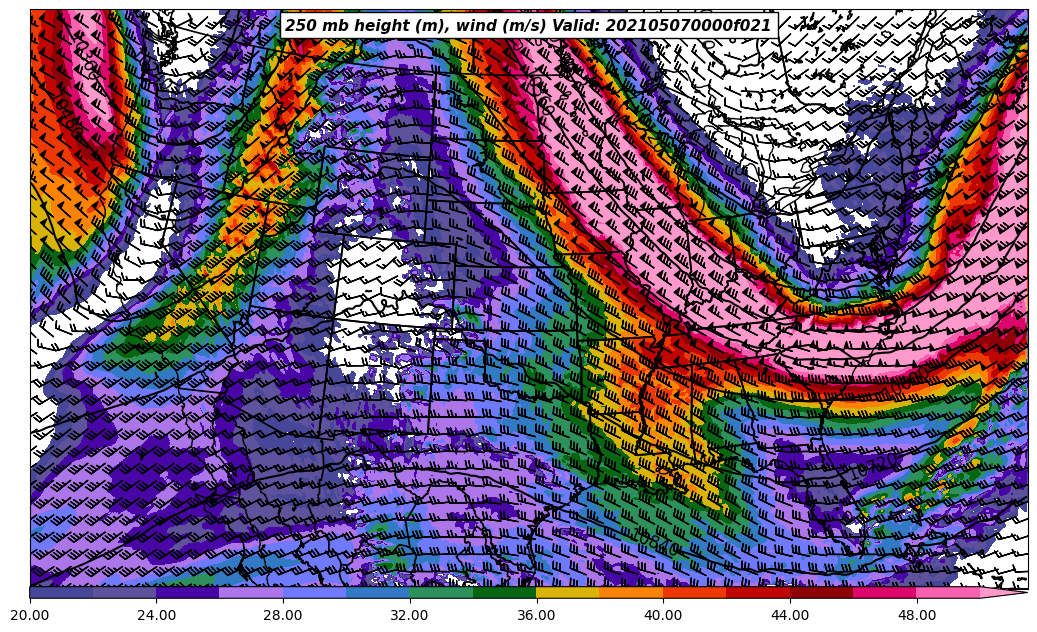Click the 10720 height contour label near Georgia
The image size is (1037, 632).
(875, 467)
